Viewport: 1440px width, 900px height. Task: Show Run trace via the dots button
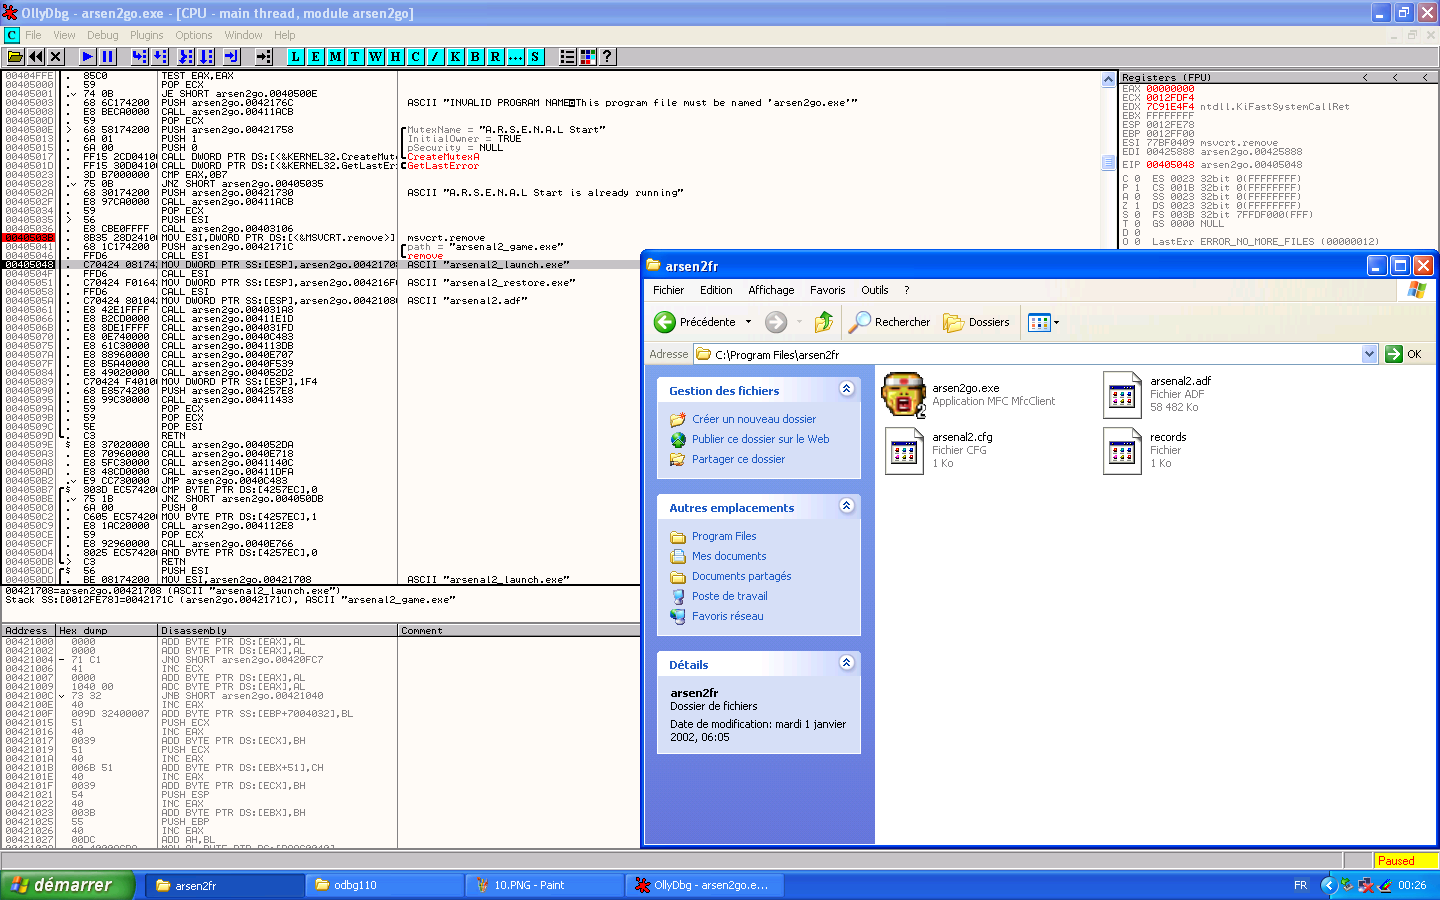click(515, 57)
